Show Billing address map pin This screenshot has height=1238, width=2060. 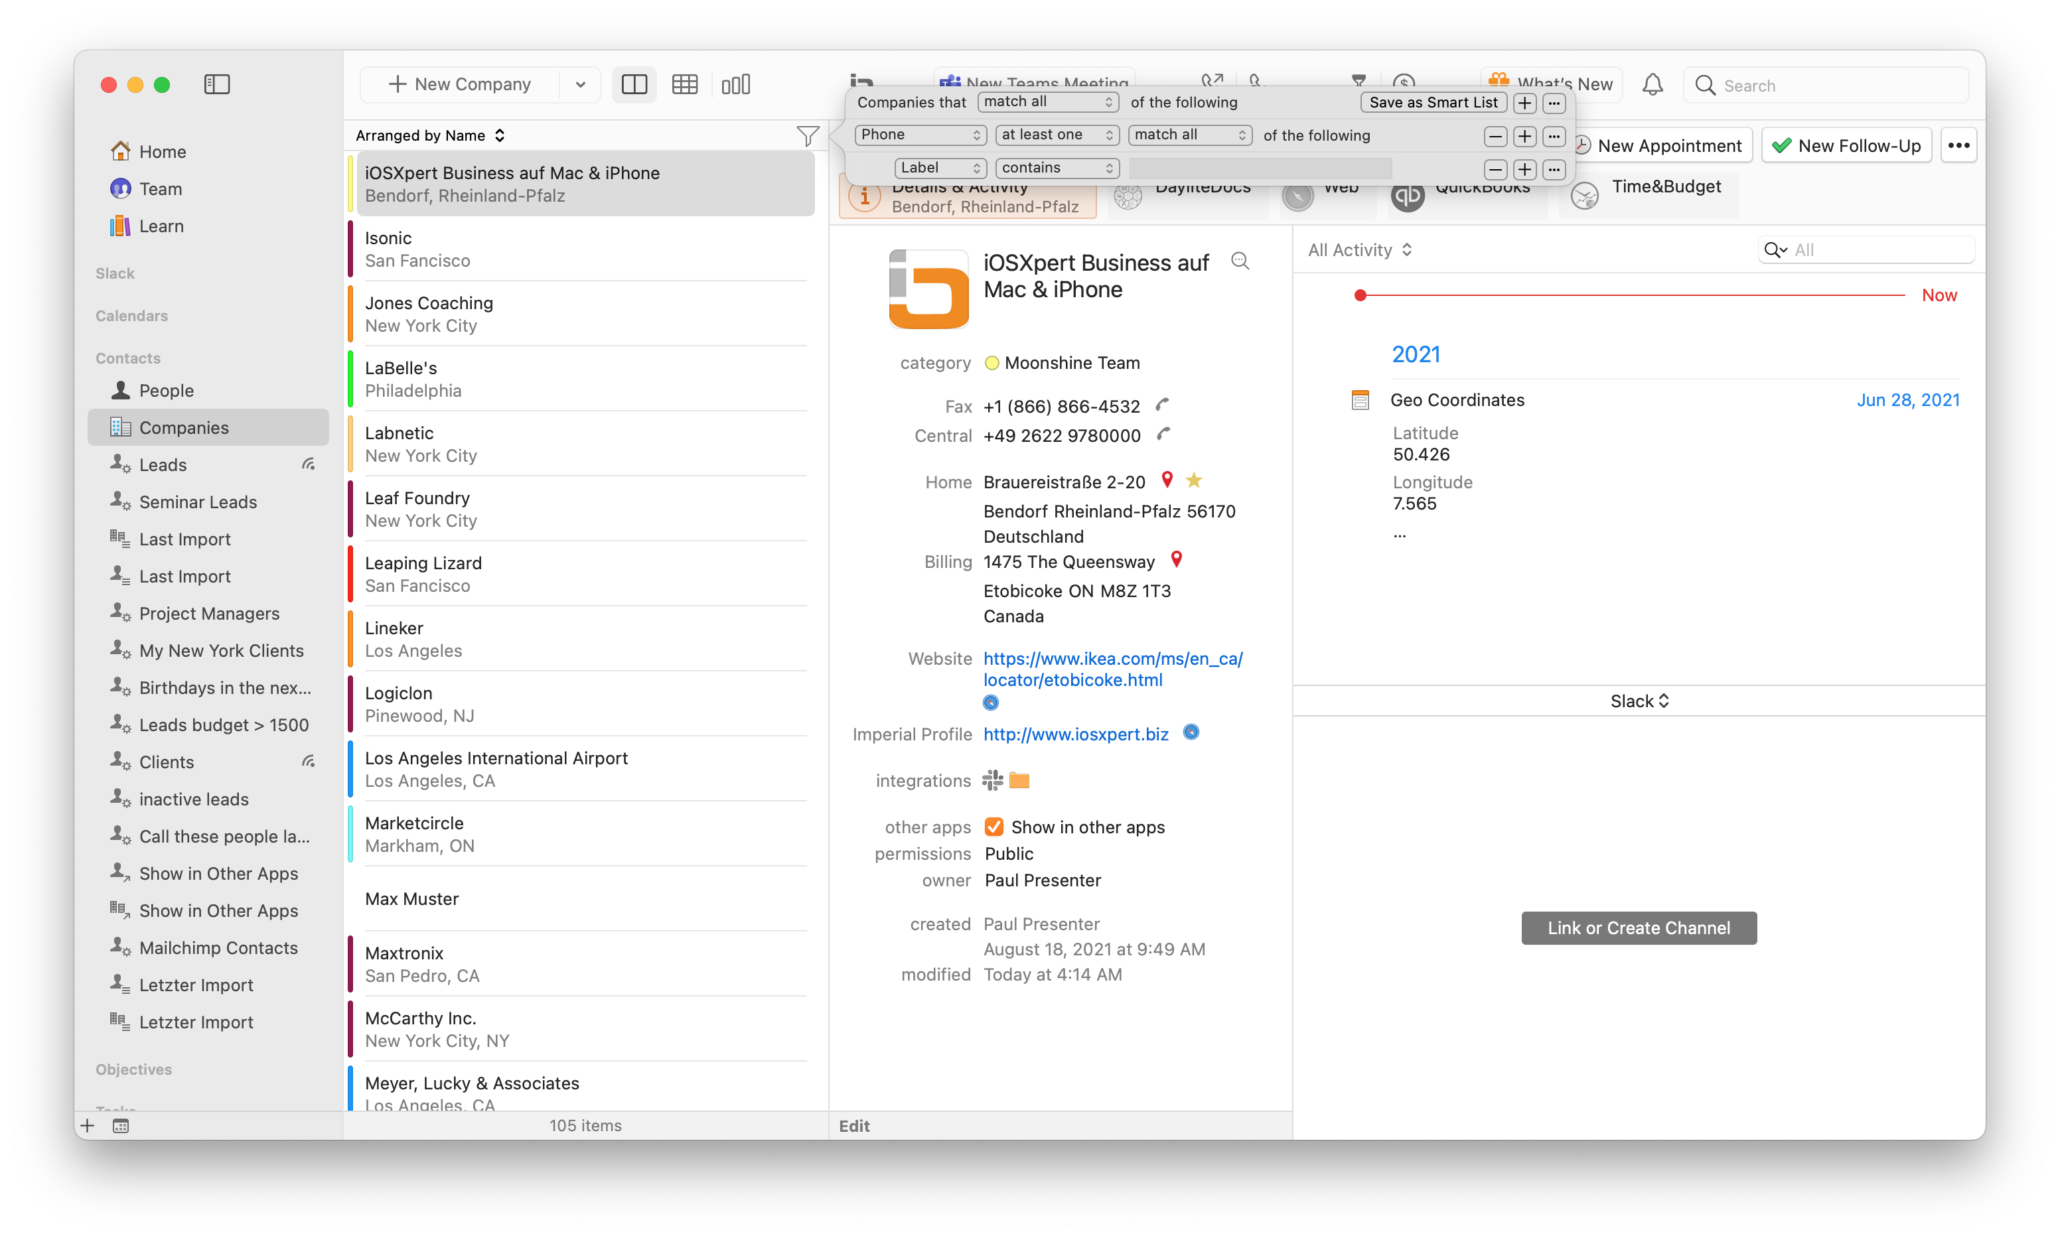[1176, 560]
